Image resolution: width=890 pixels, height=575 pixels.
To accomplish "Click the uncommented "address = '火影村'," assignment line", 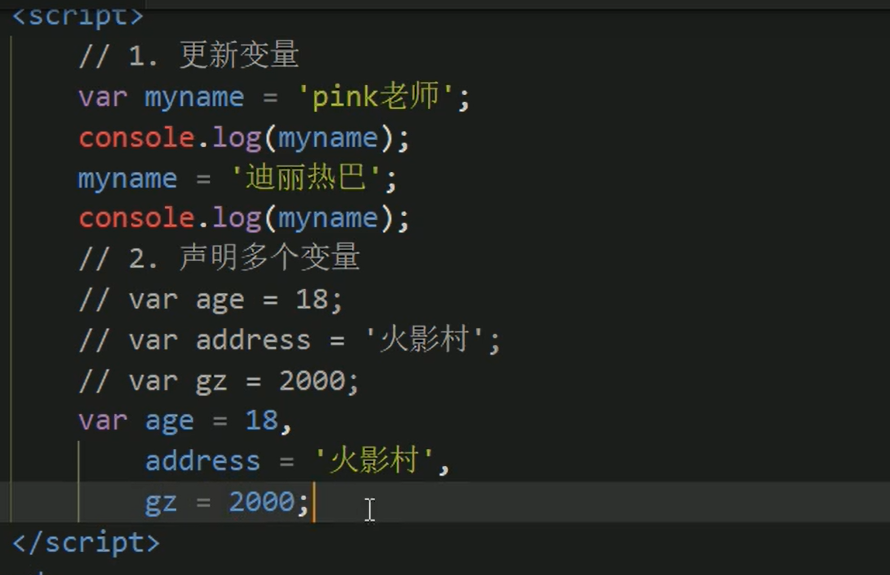I will [x=297, y=460].
